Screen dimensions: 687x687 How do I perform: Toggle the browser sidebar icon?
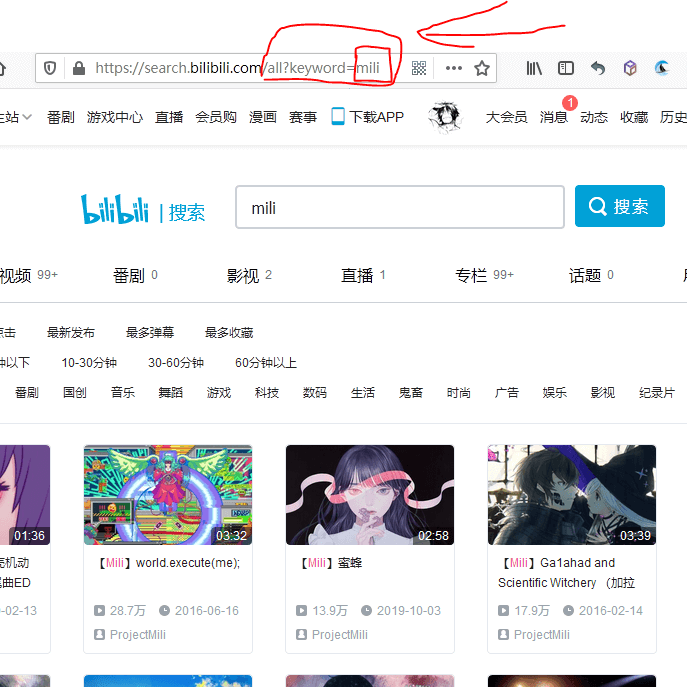tap(566, 68)
